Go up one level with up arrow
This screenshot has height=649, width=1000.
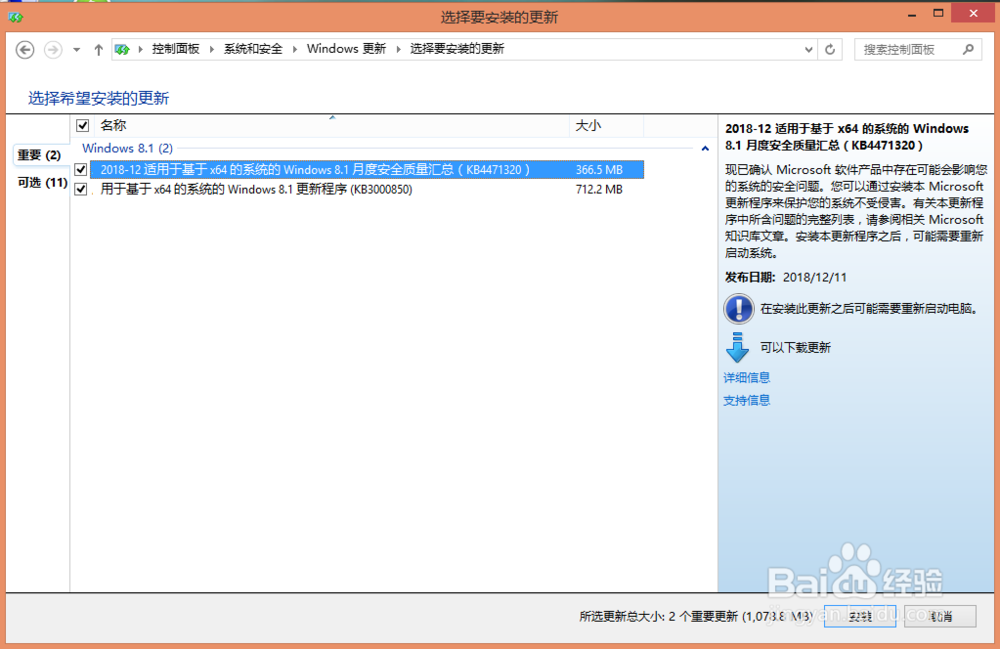(x=98, y=49)
